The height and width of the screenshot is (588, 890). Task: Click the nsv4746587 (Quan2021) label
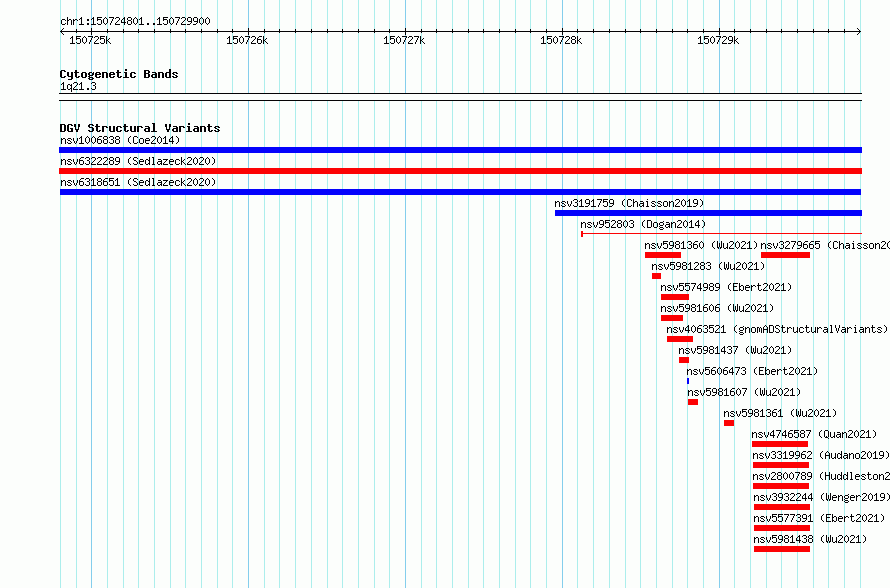(814, 434)
